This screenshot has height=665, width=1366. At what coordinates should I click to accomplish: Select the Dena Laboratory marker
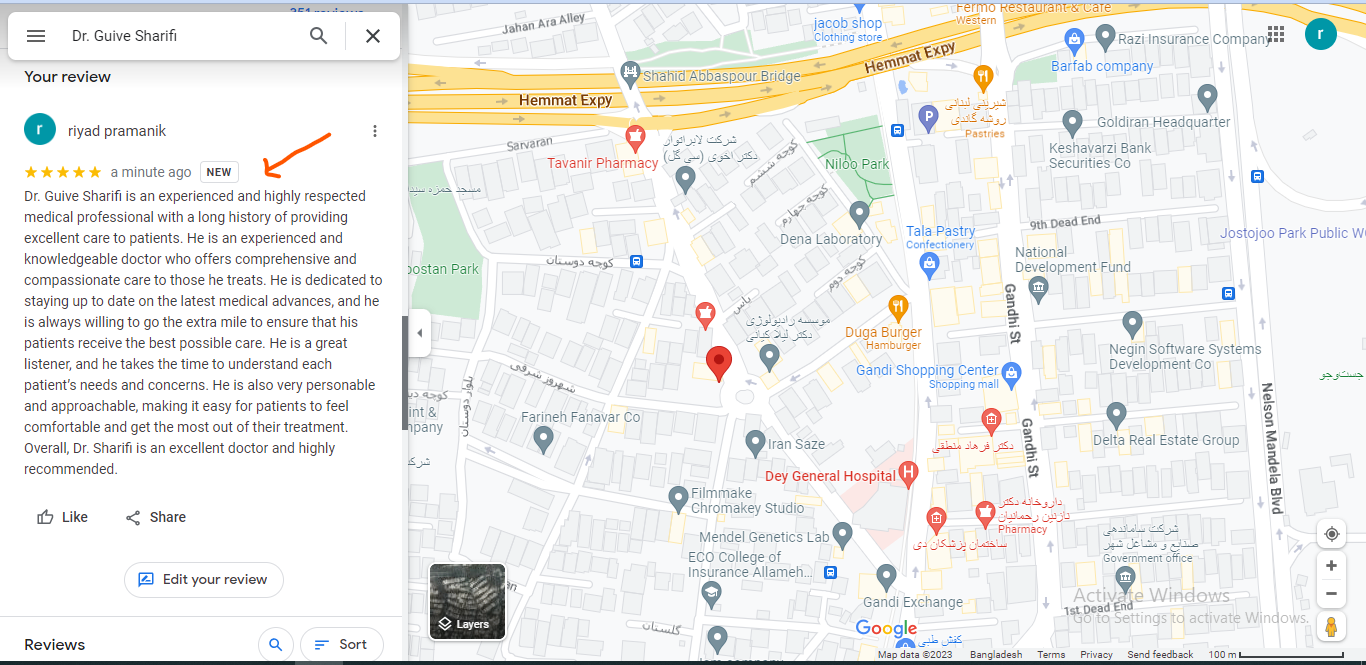859,212
